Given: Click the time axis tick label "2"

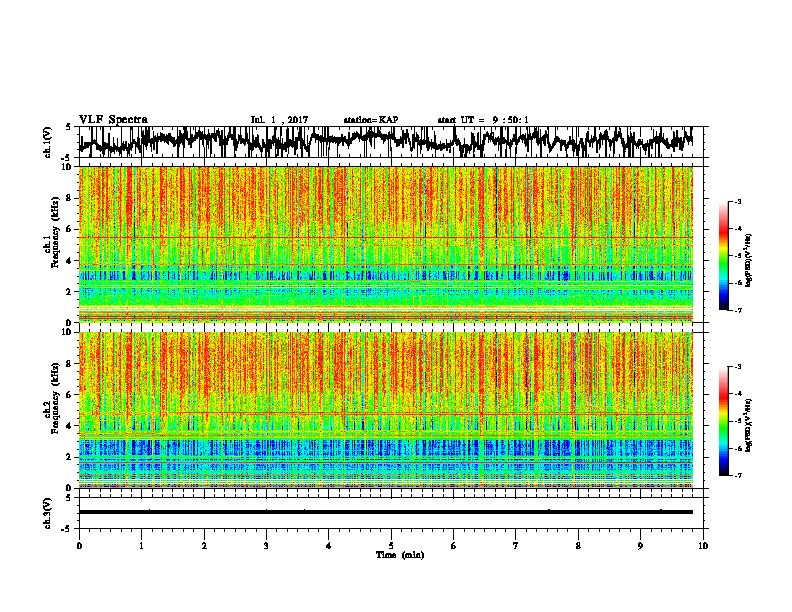Looking at the screenshot, I should [204, 546].
